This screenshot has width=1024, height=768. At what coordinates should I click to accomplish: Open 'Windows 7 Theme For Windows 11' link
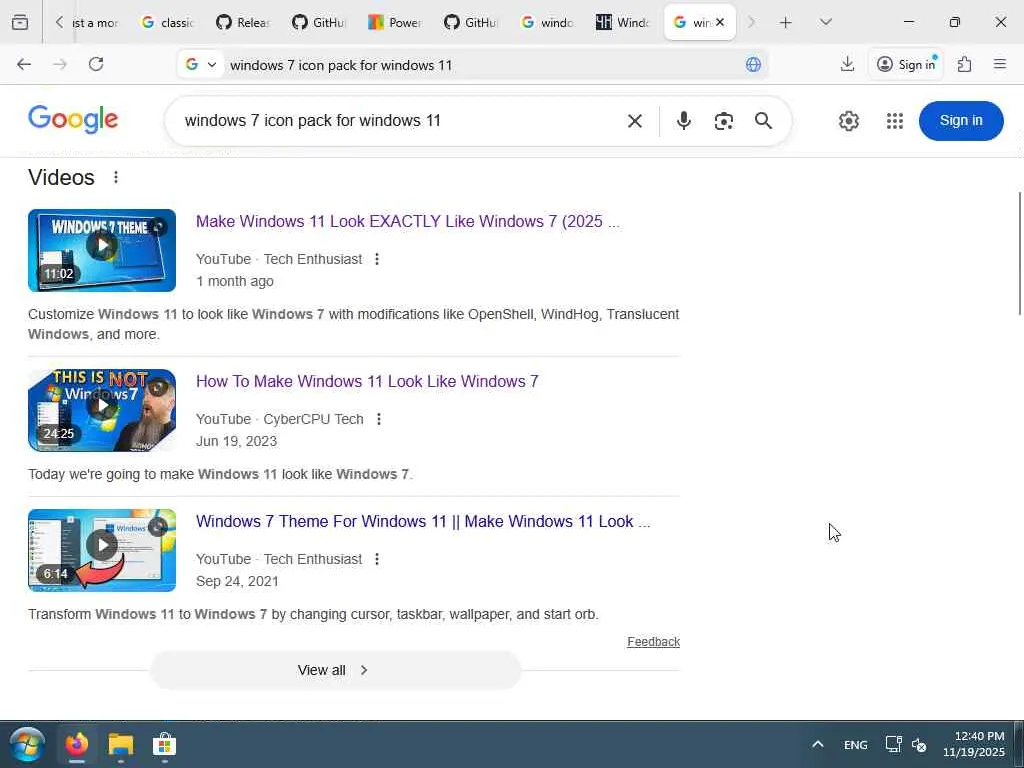[423, 521]
